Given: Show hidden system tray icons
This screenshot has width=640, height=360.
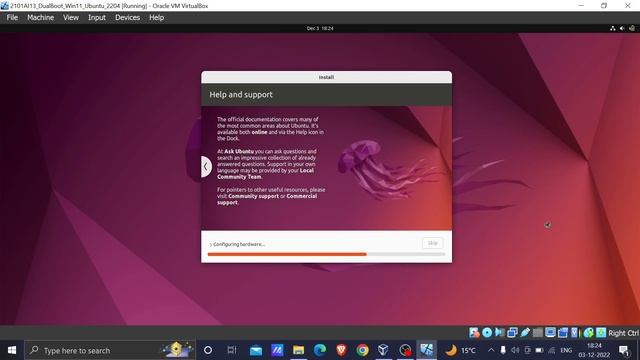Looking at the screenshot, I should pyautogui.click(x=491, y=350).
